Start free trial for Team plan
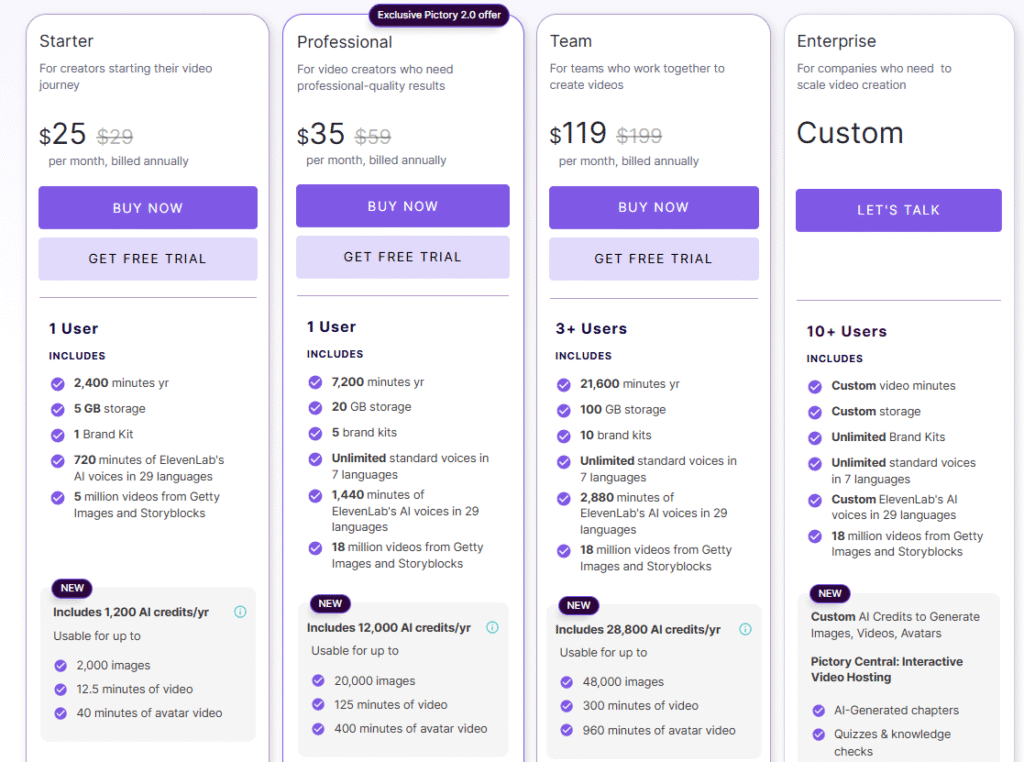The height and width of the screenshot is (762, 1024). (x=654, y=259)
